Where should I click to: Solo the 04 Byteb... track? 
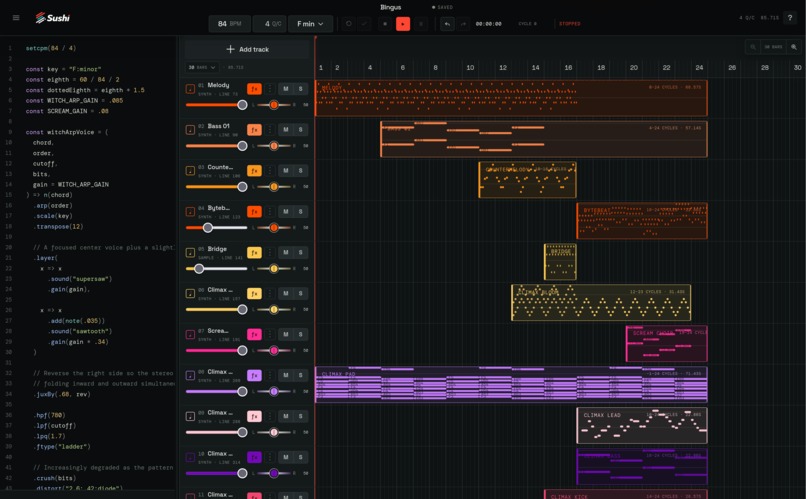[301, 212]
